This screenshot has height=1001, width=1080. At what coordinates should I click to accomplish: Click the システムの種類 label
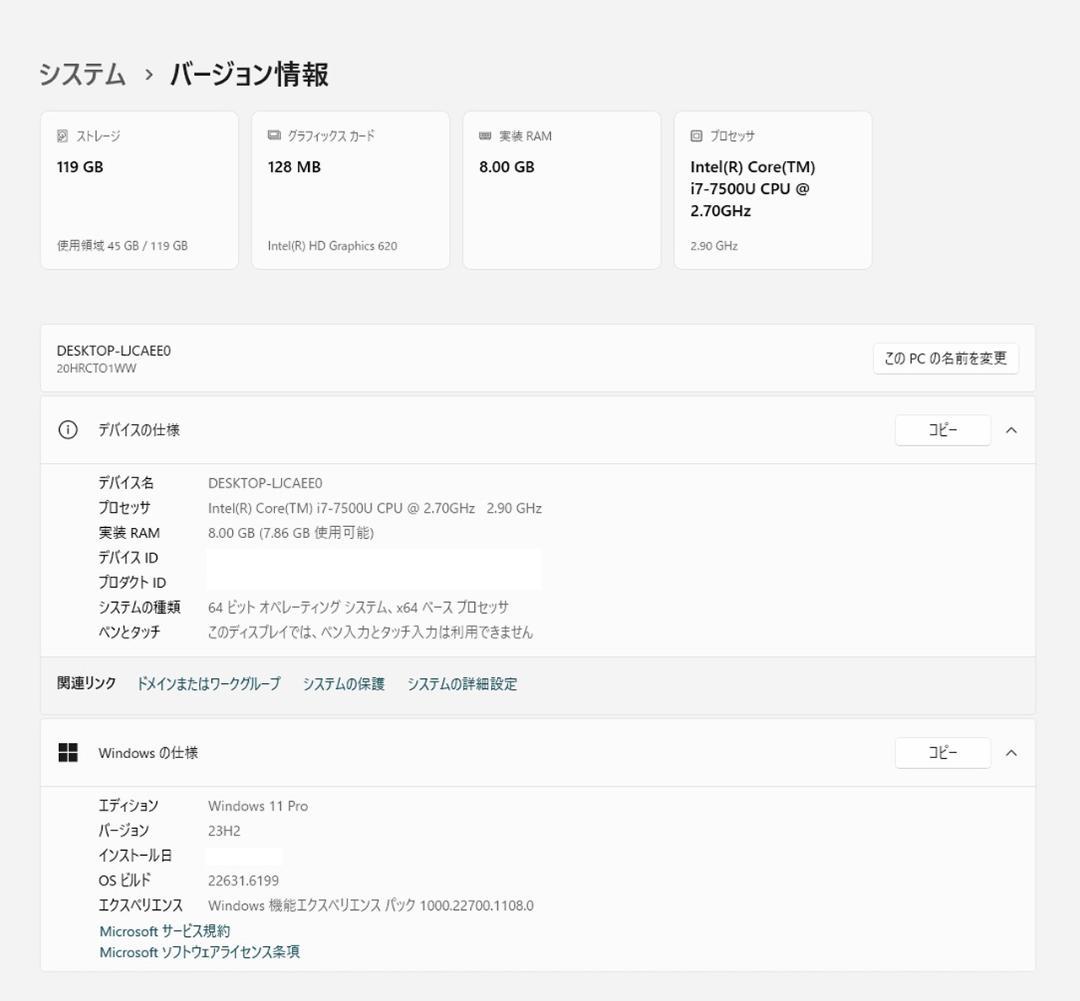[139, 607]
